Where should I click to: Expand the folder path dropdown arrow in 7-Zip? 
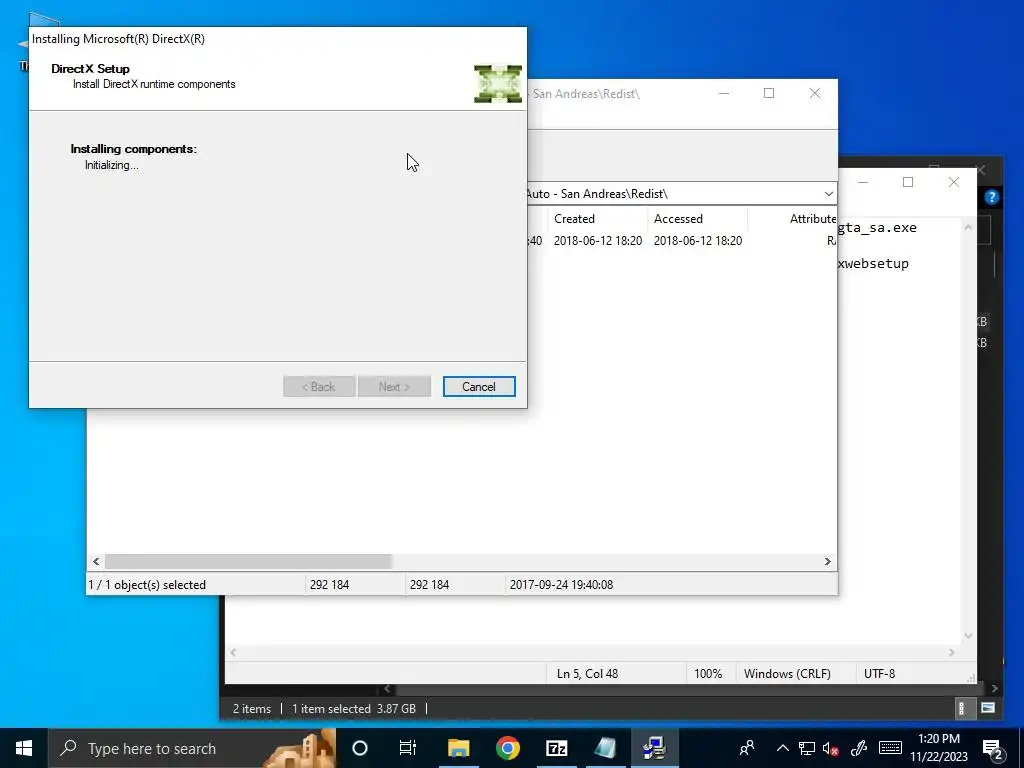pos(828,194)
